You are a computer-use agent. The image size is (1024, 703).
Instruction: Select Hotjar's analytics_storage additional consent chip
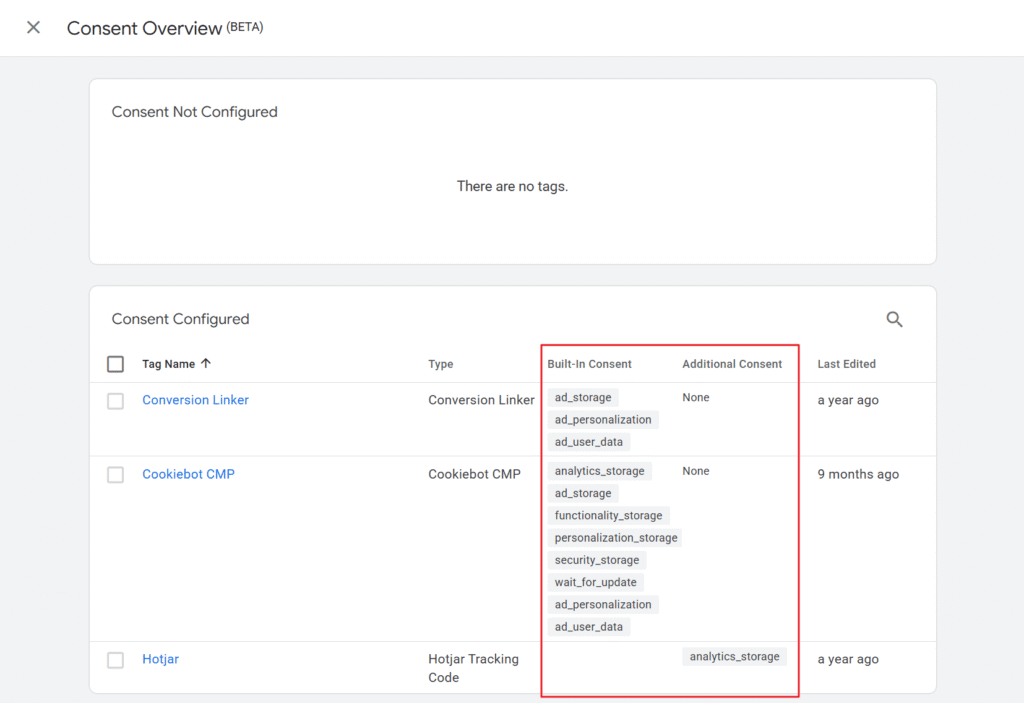(x=734, y=657)
